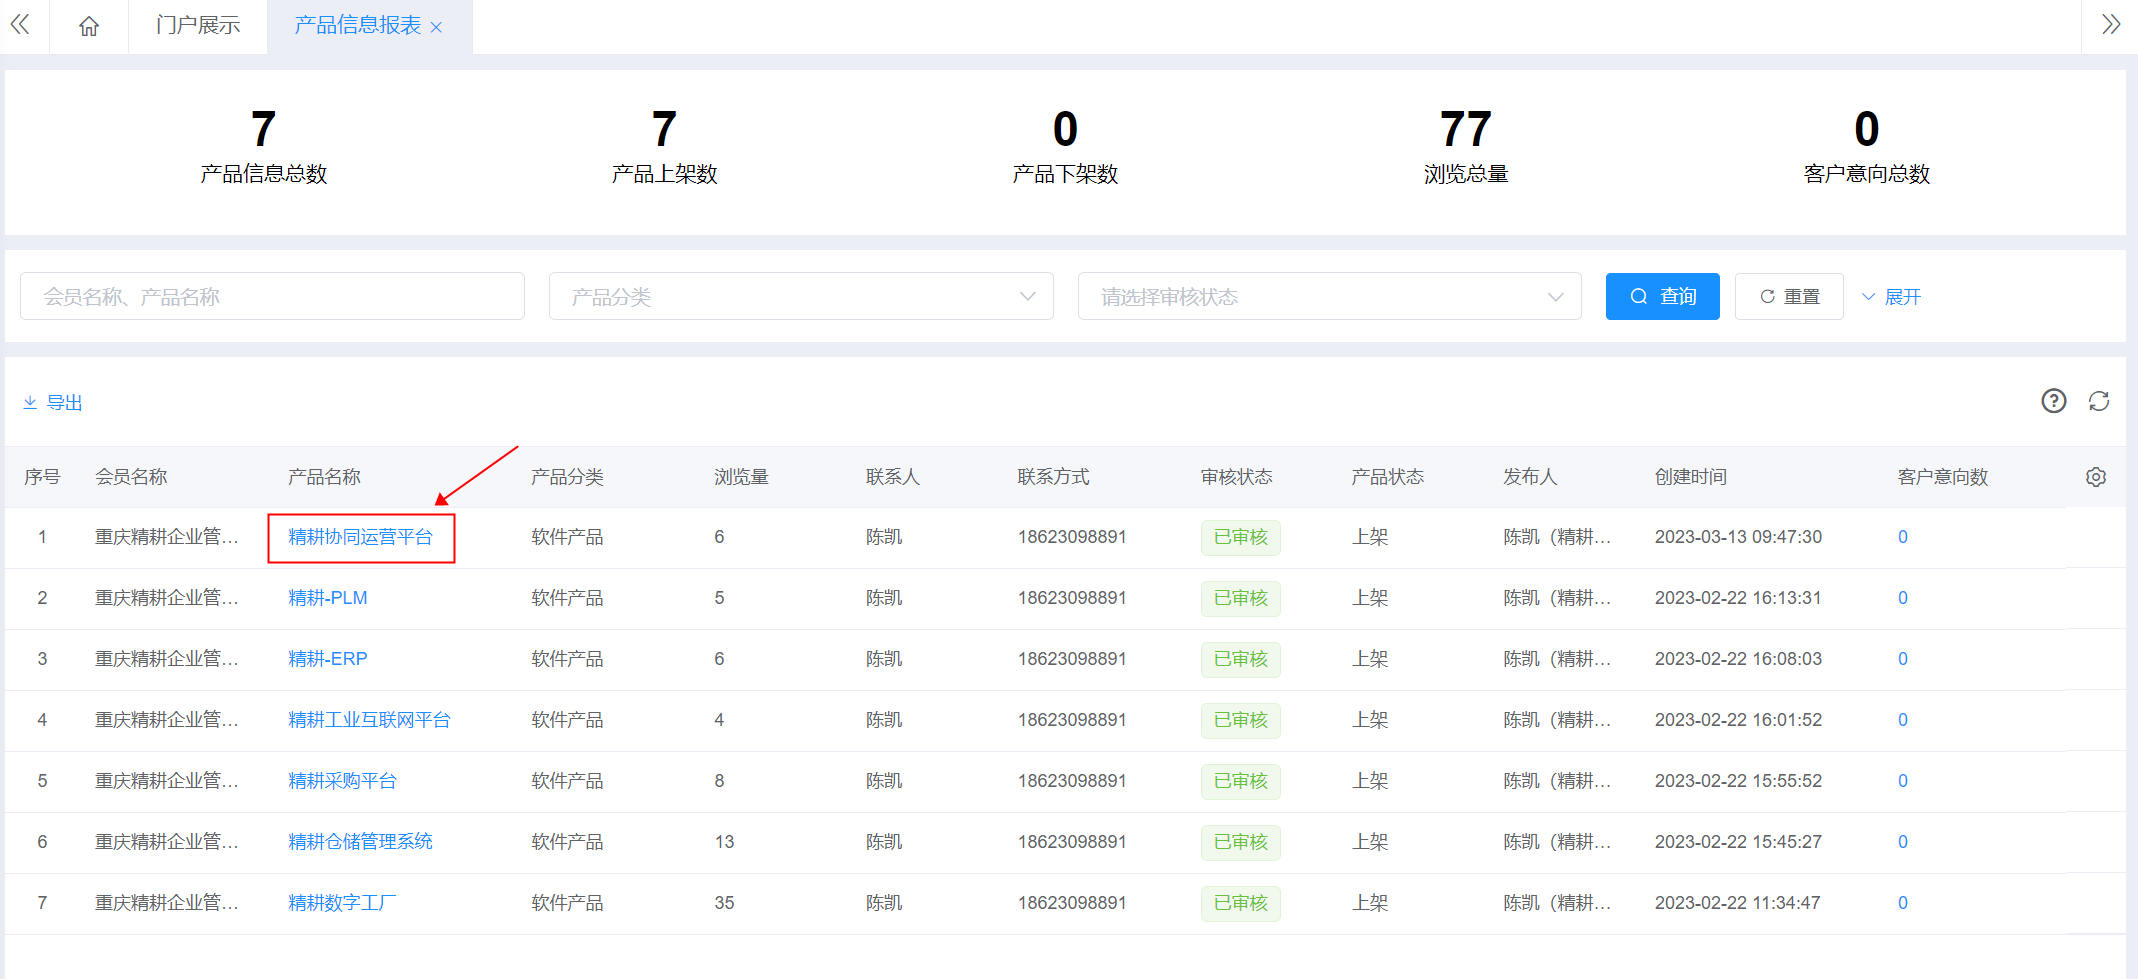
Task: Click the 重置 reset button
Action: click(1789, 296)
